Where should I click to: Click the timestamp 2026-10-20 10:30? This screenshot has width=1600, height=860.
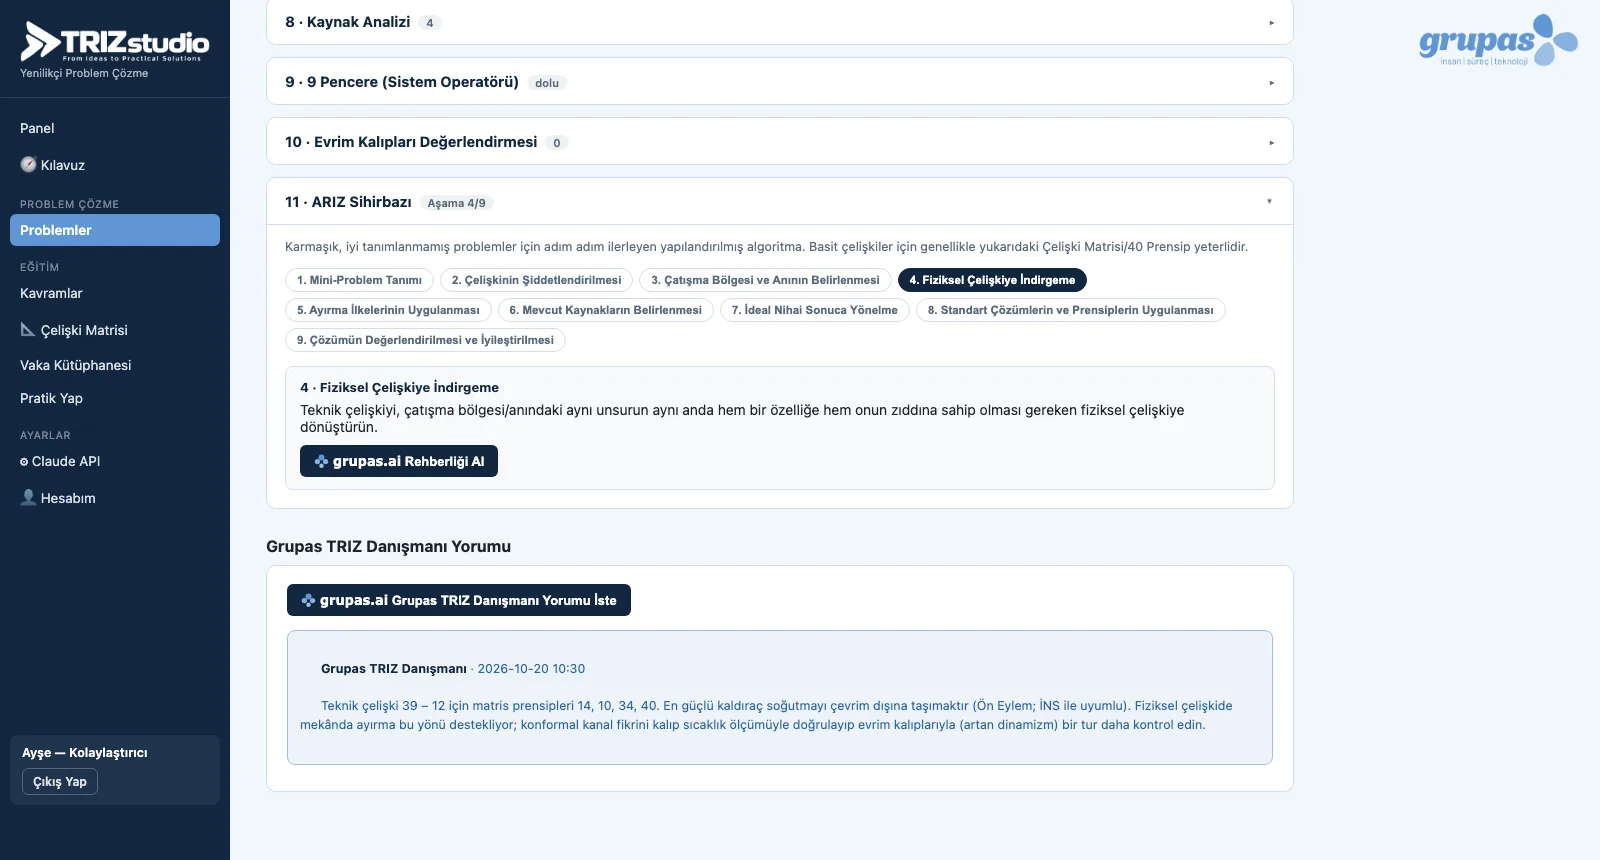click(x=531, y=669)
